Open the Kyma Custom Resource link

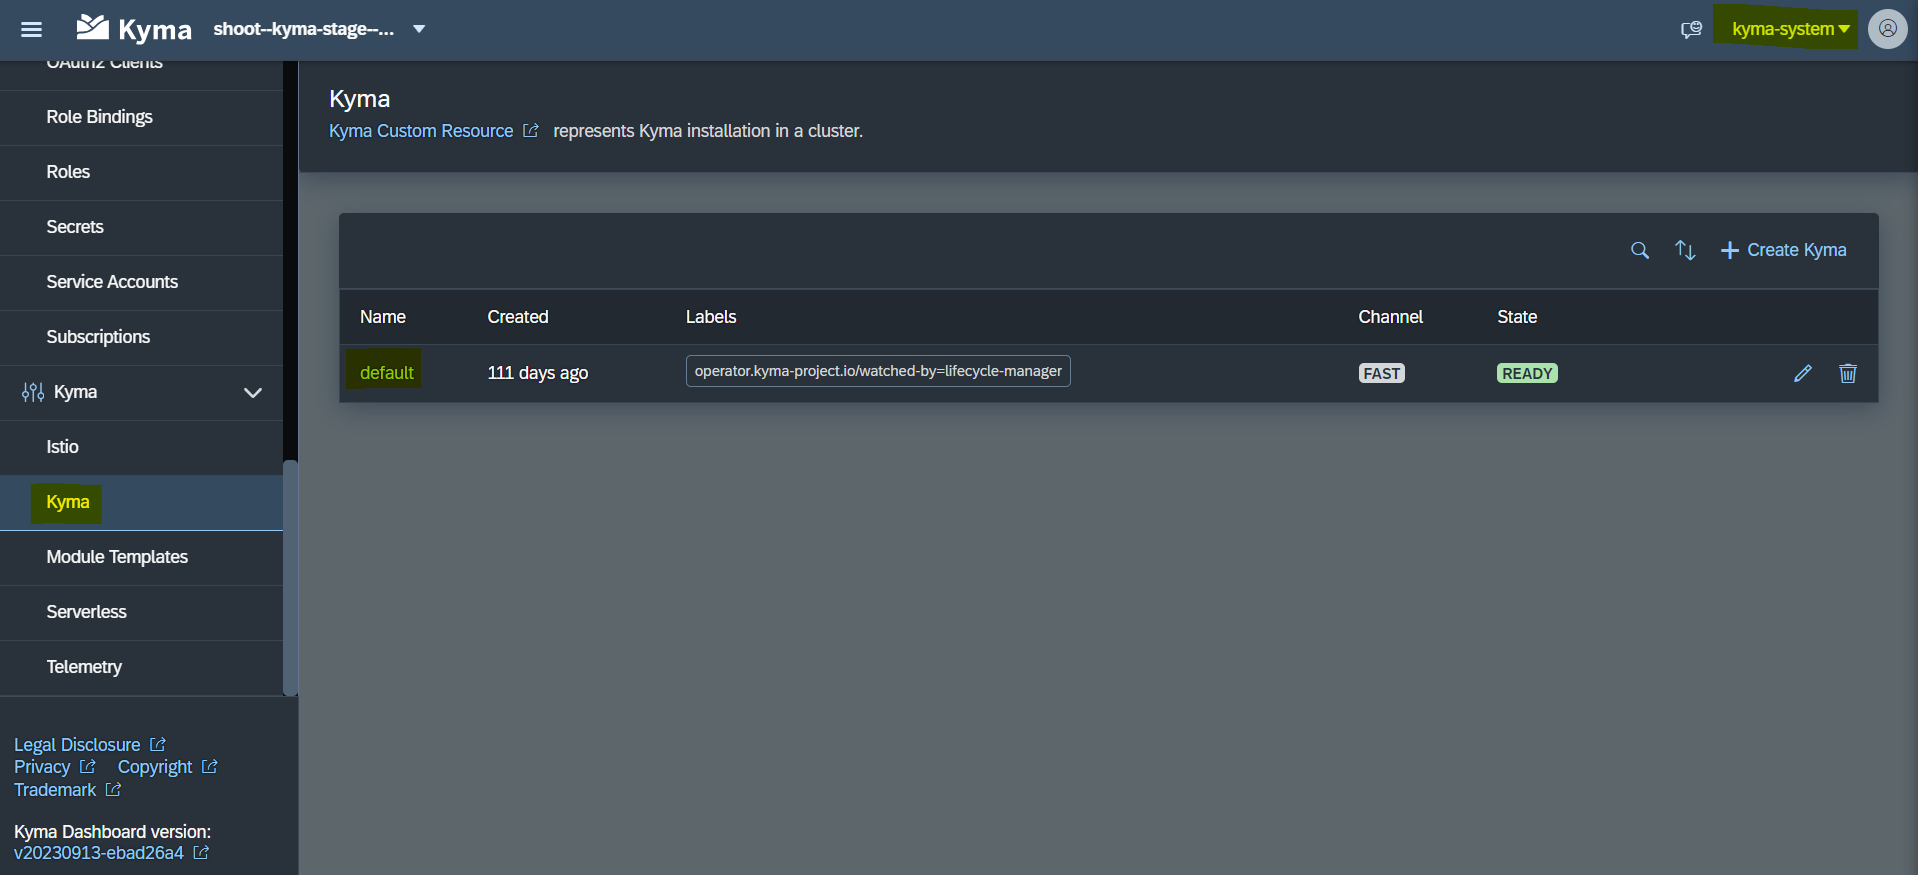pos(433,131)
